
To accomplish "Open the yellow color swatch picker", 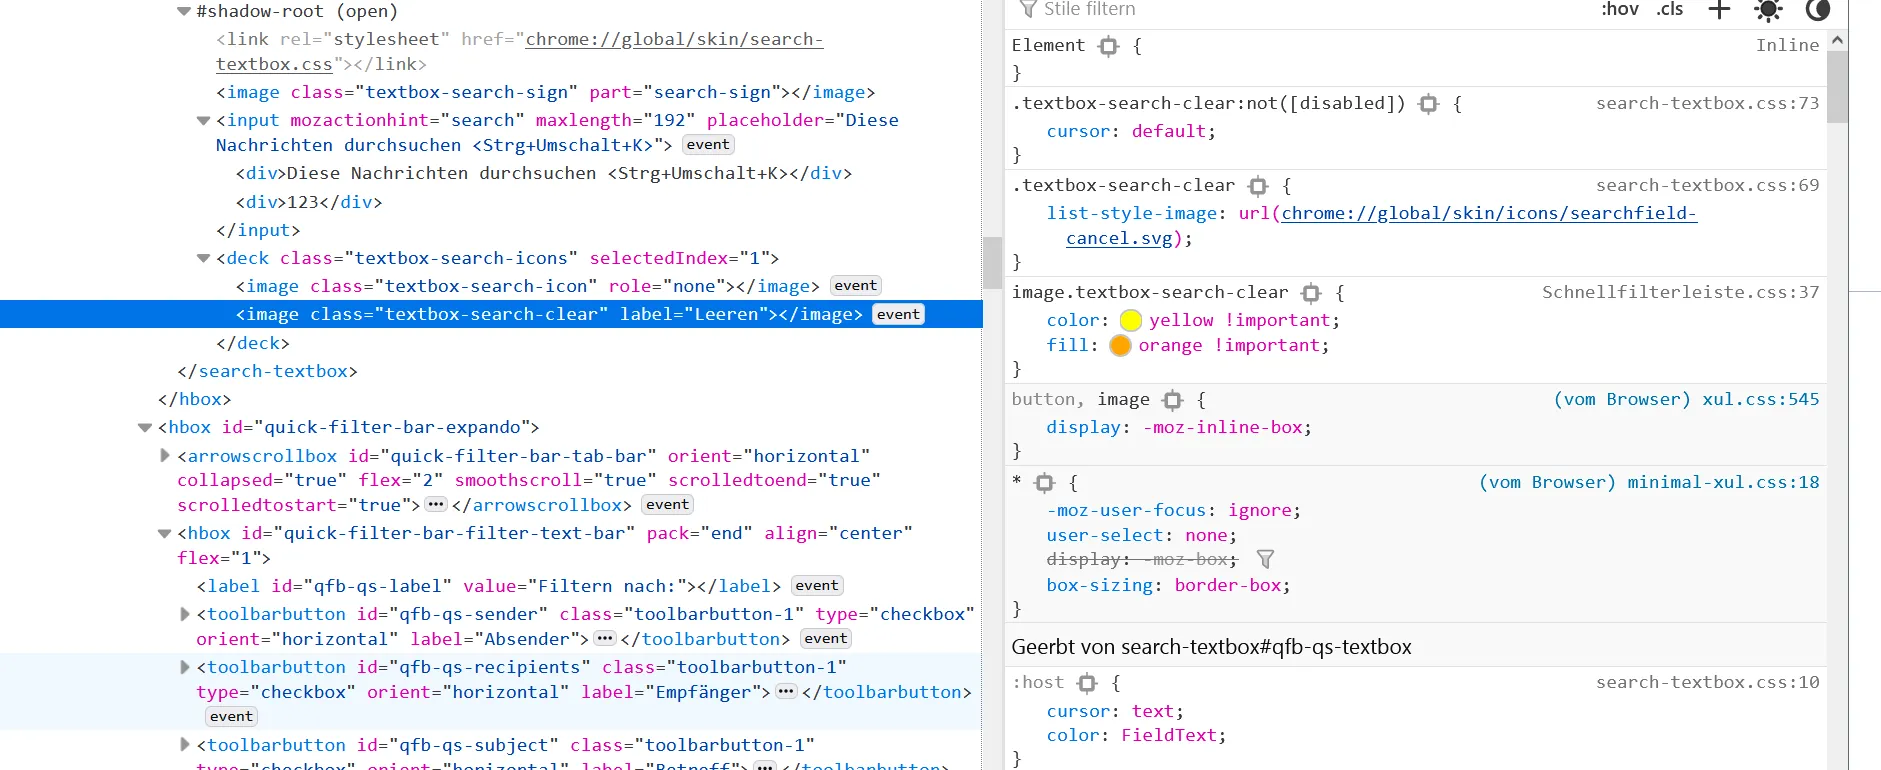I will [x=1131, y=321].
